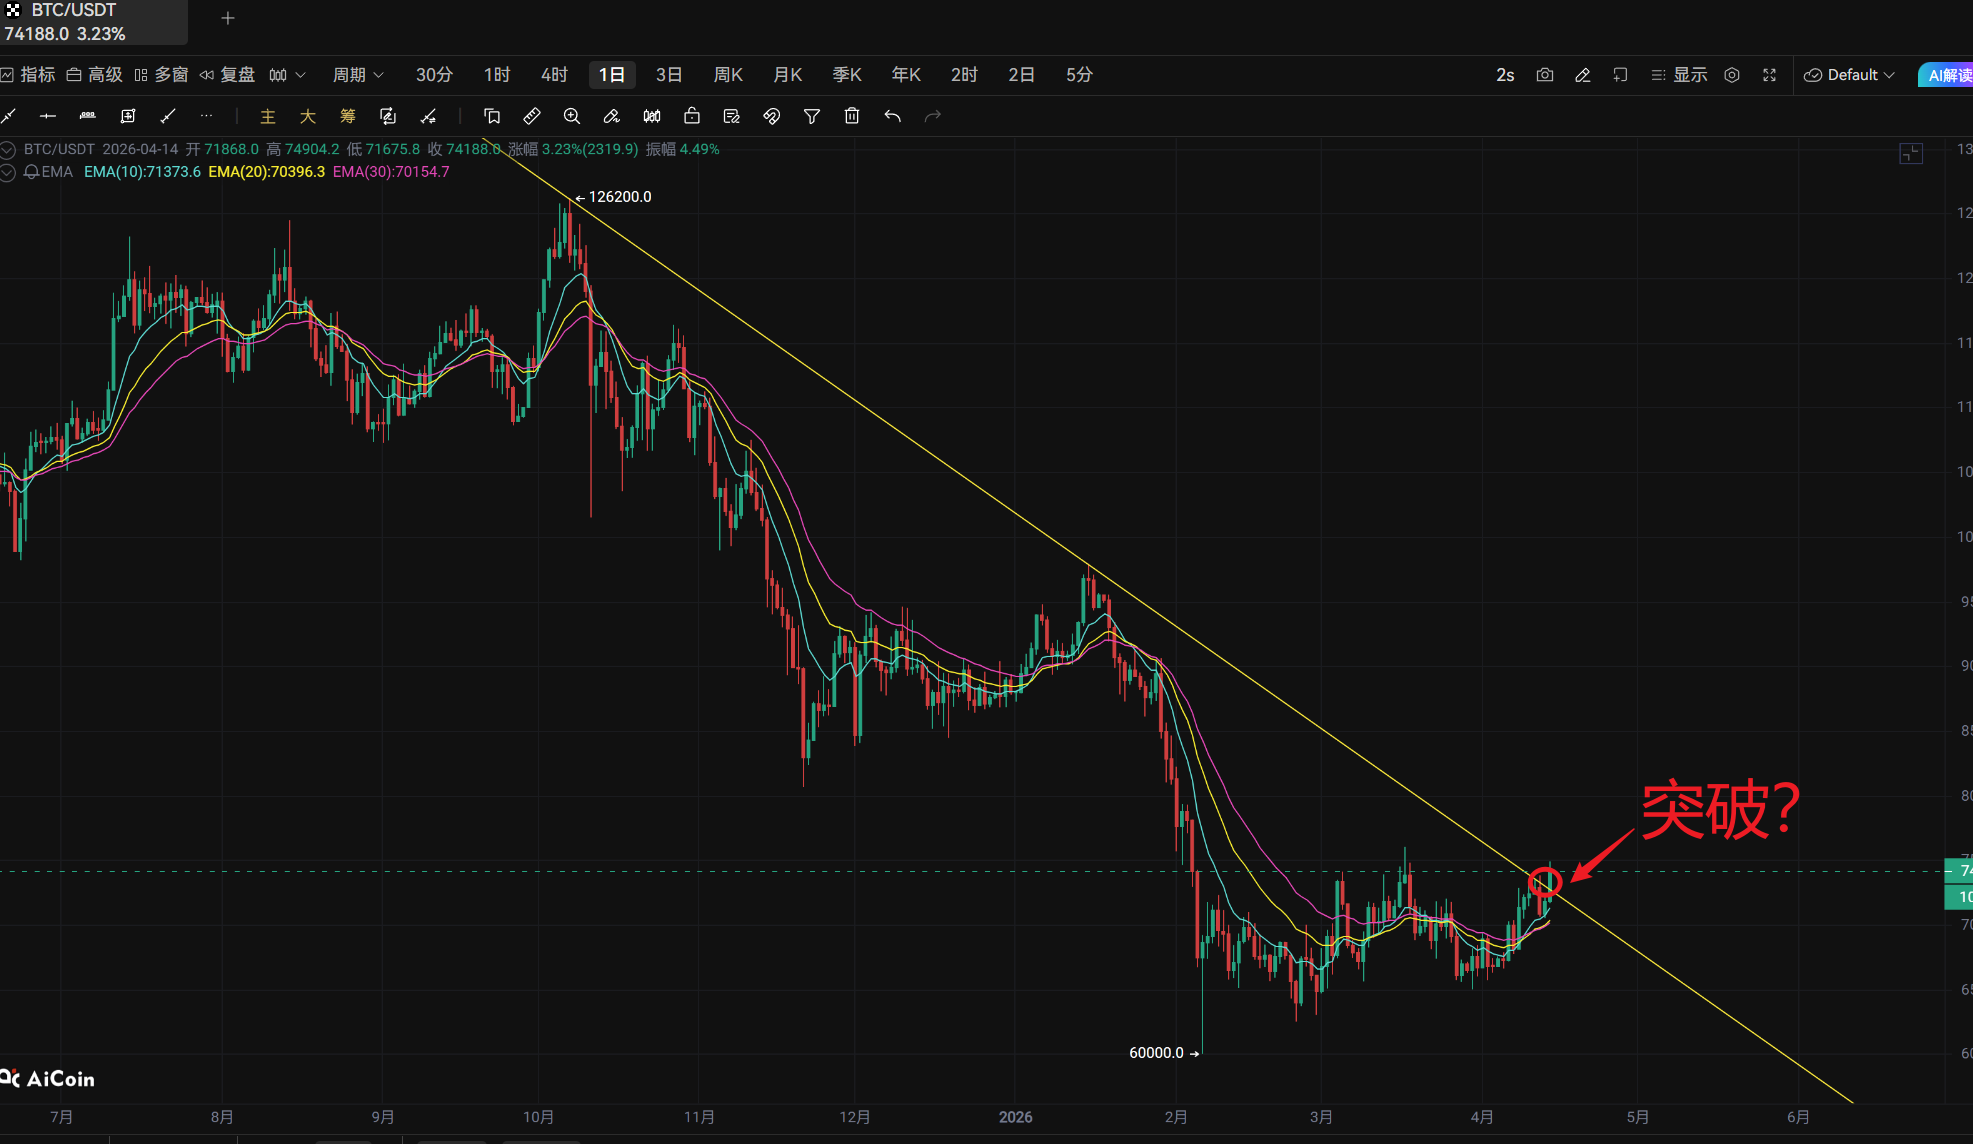Select the 周K weekly timeframe
Viewport: 1973px width, 1144px height.
(728, 75)
